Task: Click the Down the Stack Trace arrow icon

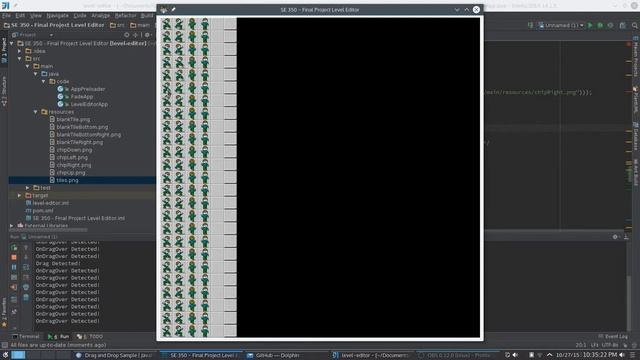Action: pyautogui.click(x=26, y=257)
